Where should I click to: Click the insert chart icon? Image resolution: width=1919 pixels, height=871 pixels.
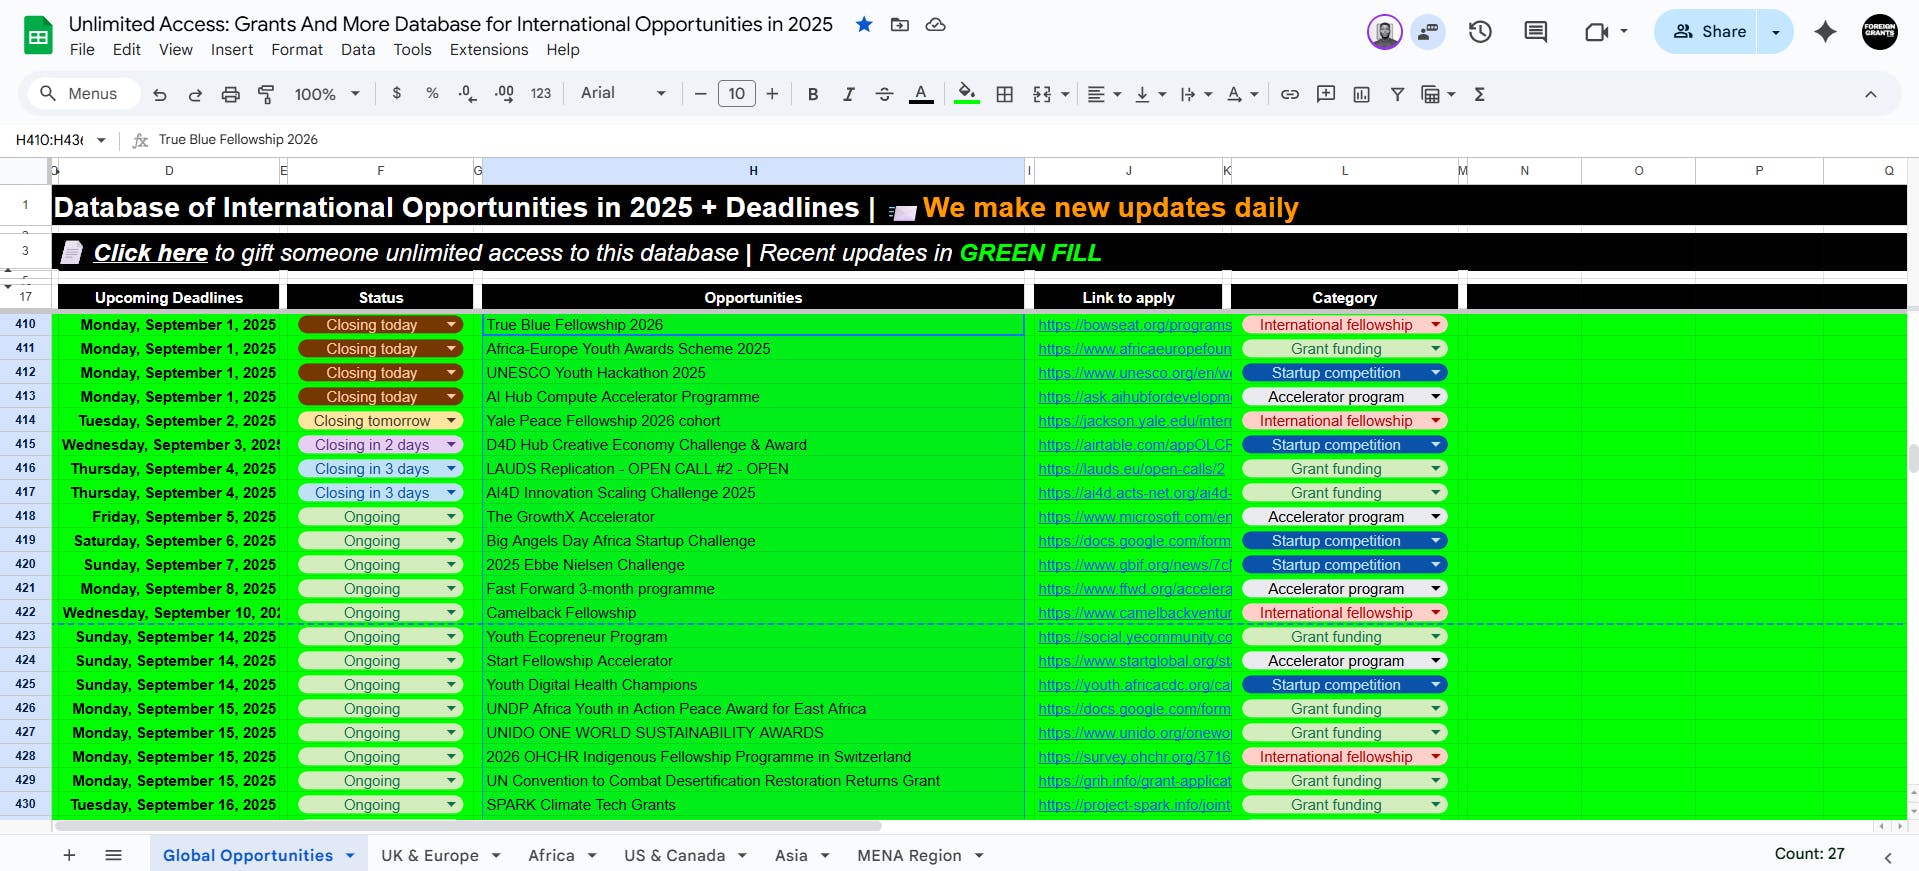(1361, 94)
